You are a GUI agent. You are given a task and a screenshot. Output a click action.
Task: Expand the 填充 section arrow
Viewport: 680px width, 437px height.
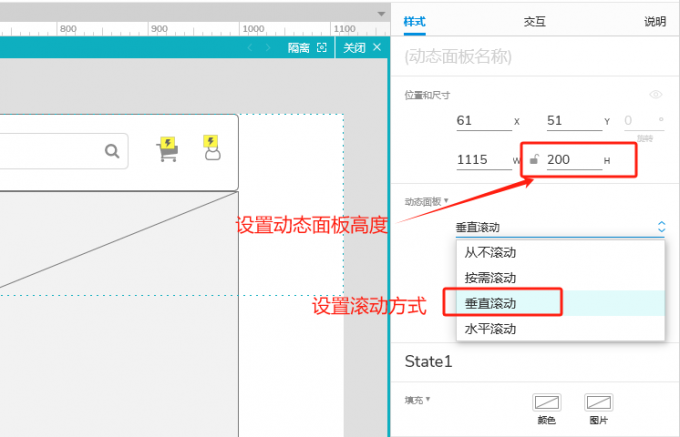[428, 399]
